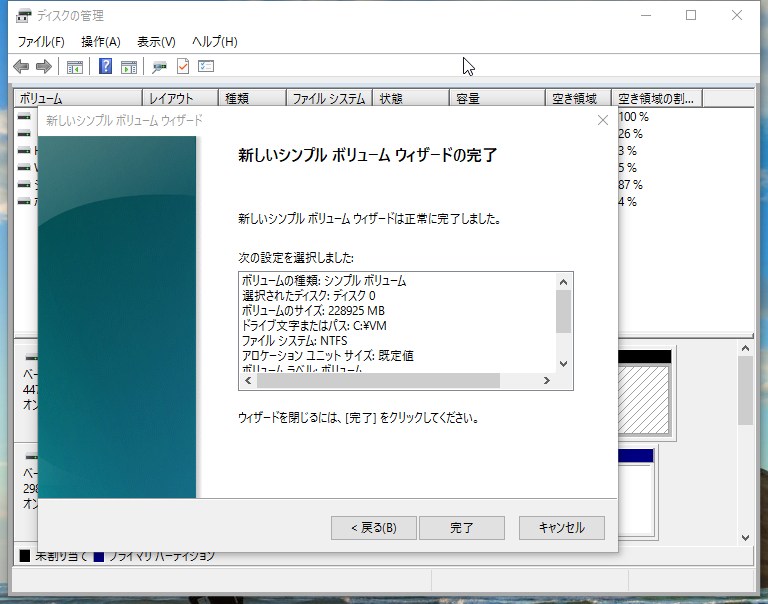Toggle the action pane toolbar icon

pos(129,67)
